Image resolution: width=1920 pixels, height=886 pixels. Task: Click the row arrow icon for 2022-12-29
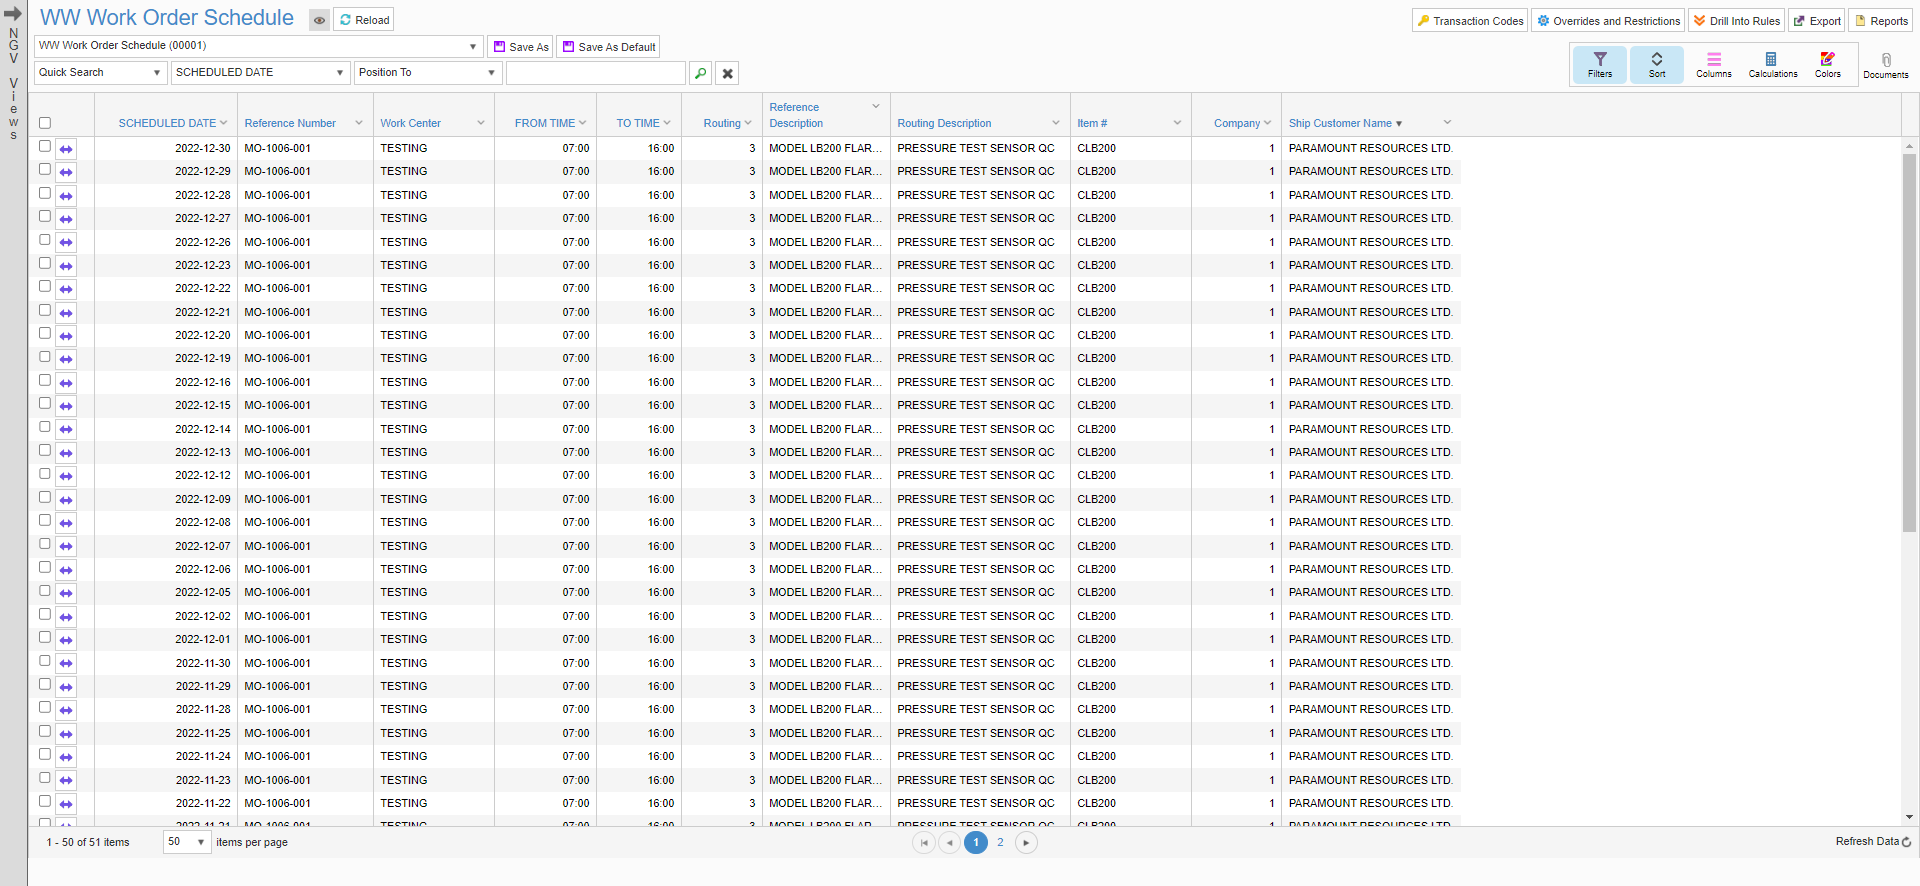click(x=66, y=172)
